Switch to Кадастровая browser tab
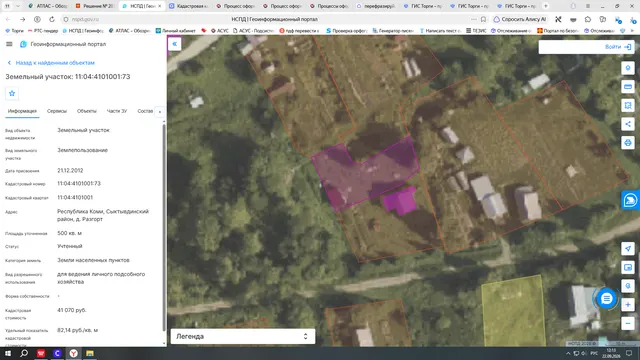The image size is (640, 360). coord(189,6)
